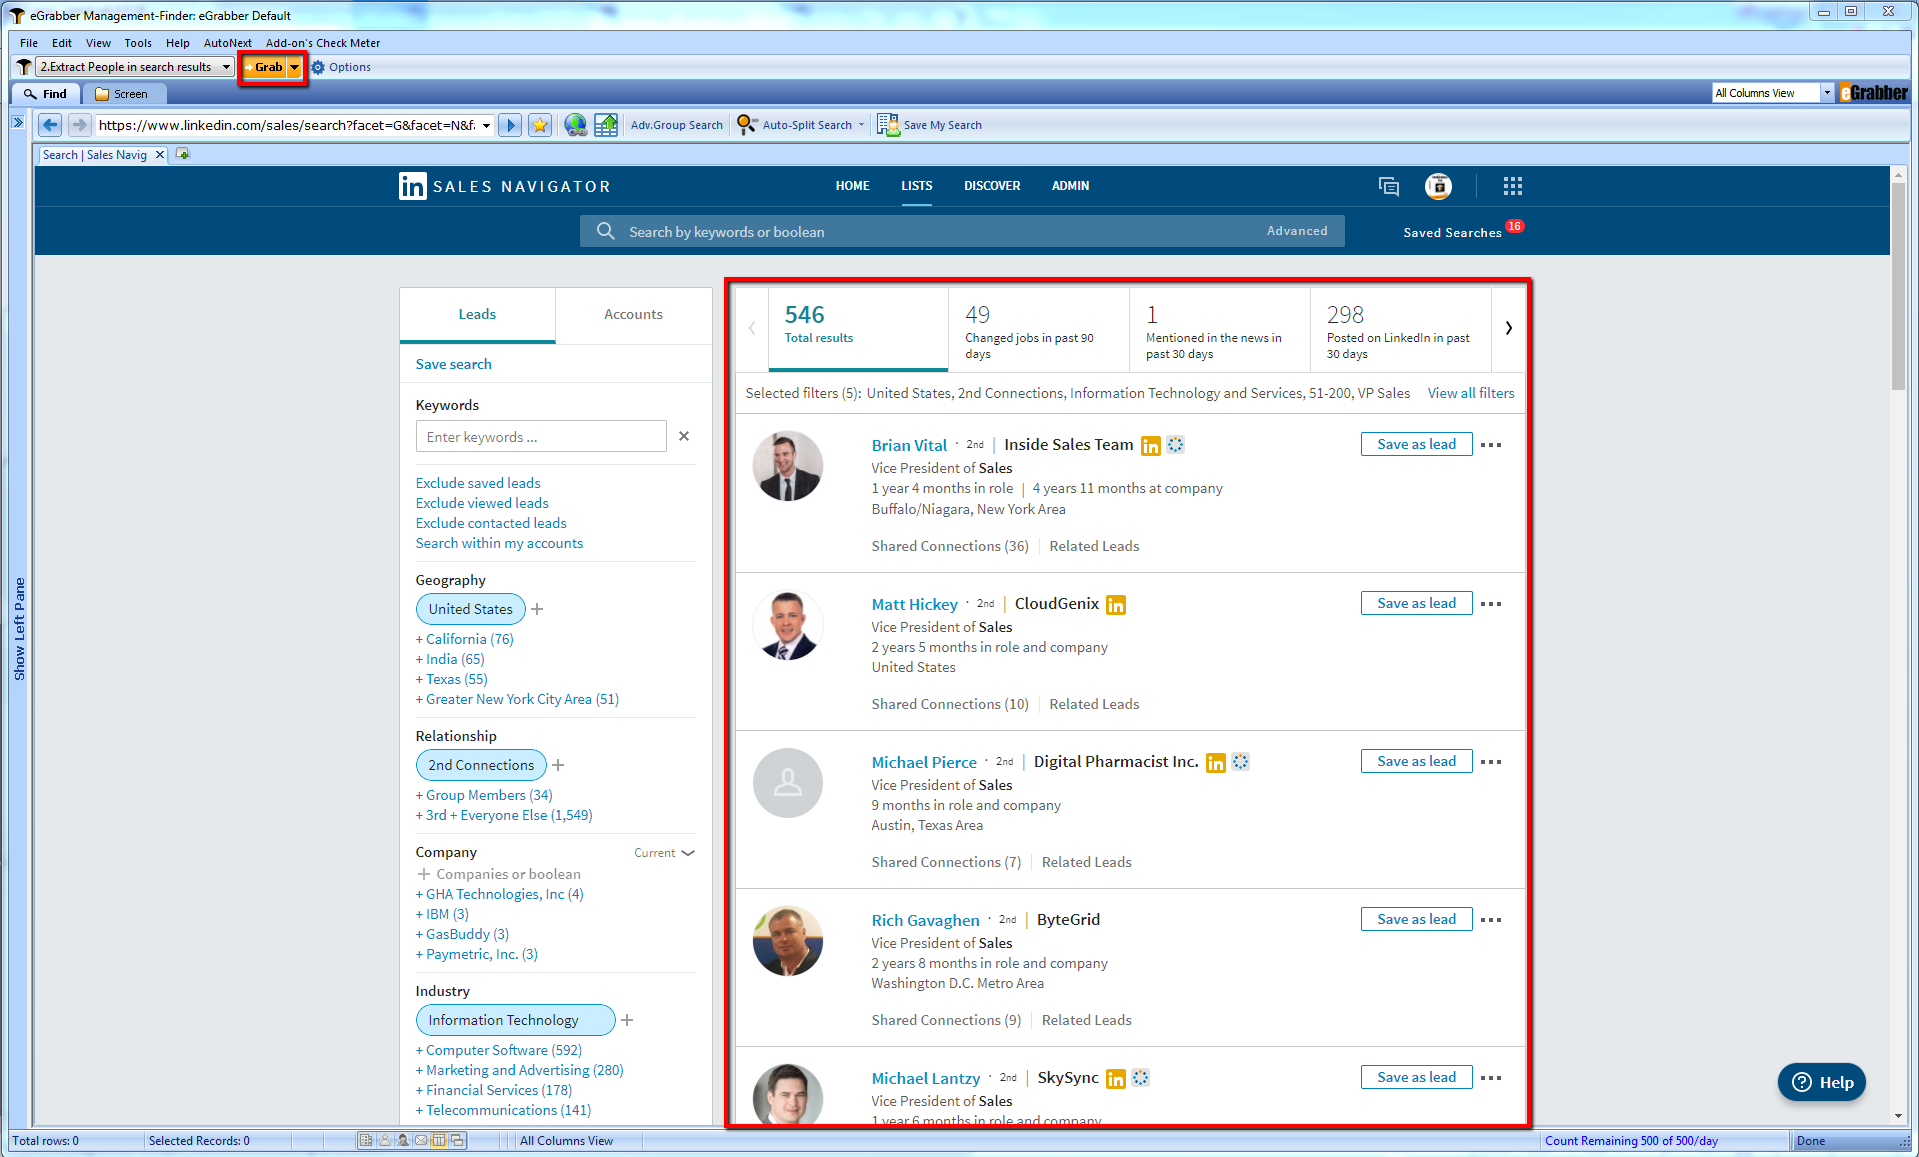
Task: Clear keywords with the X icon
Action: 684,436
